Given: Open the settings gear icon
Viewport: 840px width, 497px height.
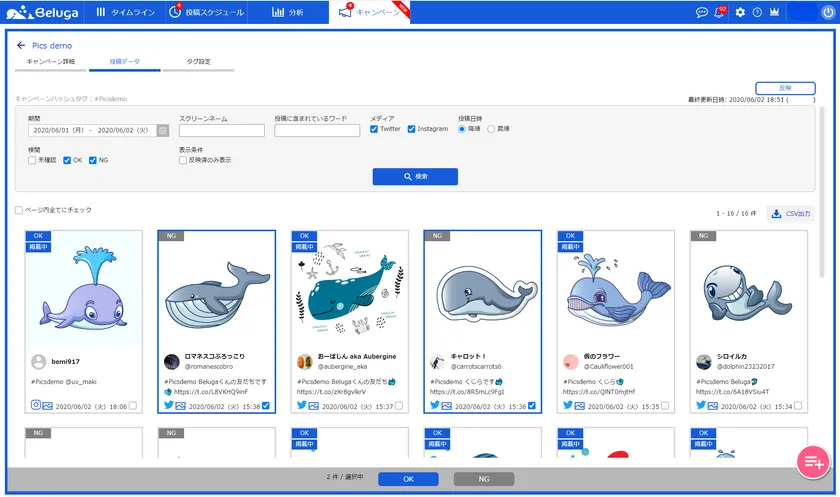Looking at the screenshot, I should (x=740, y=12).
